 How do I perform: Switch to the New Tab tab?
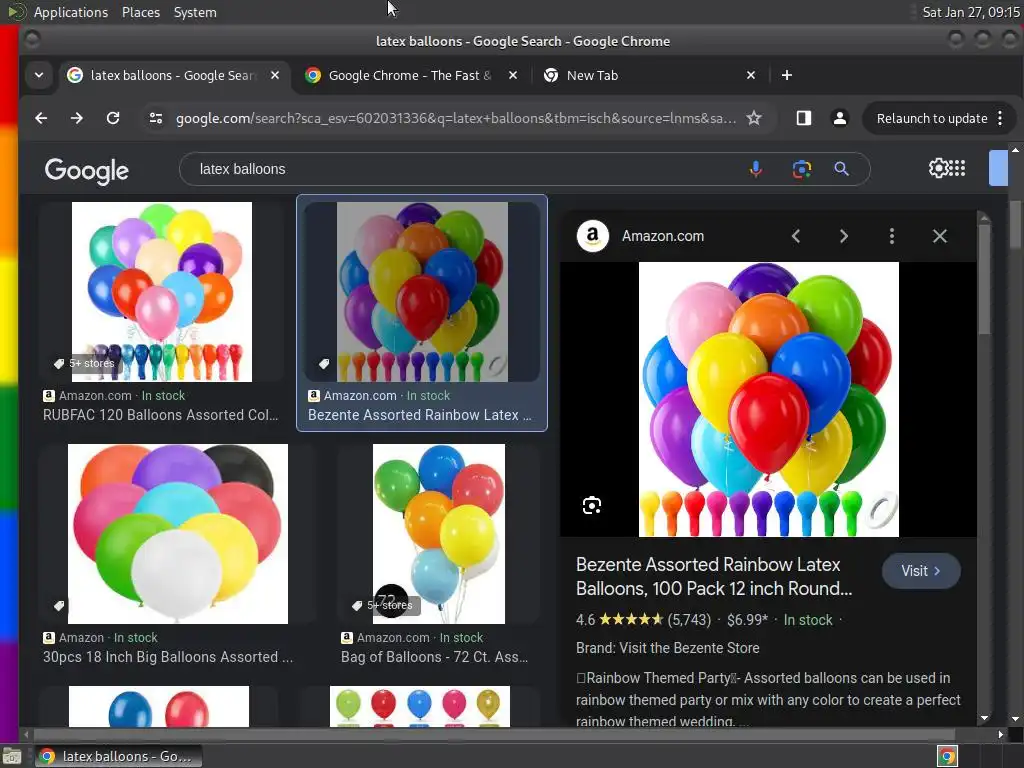coord(648,75)
